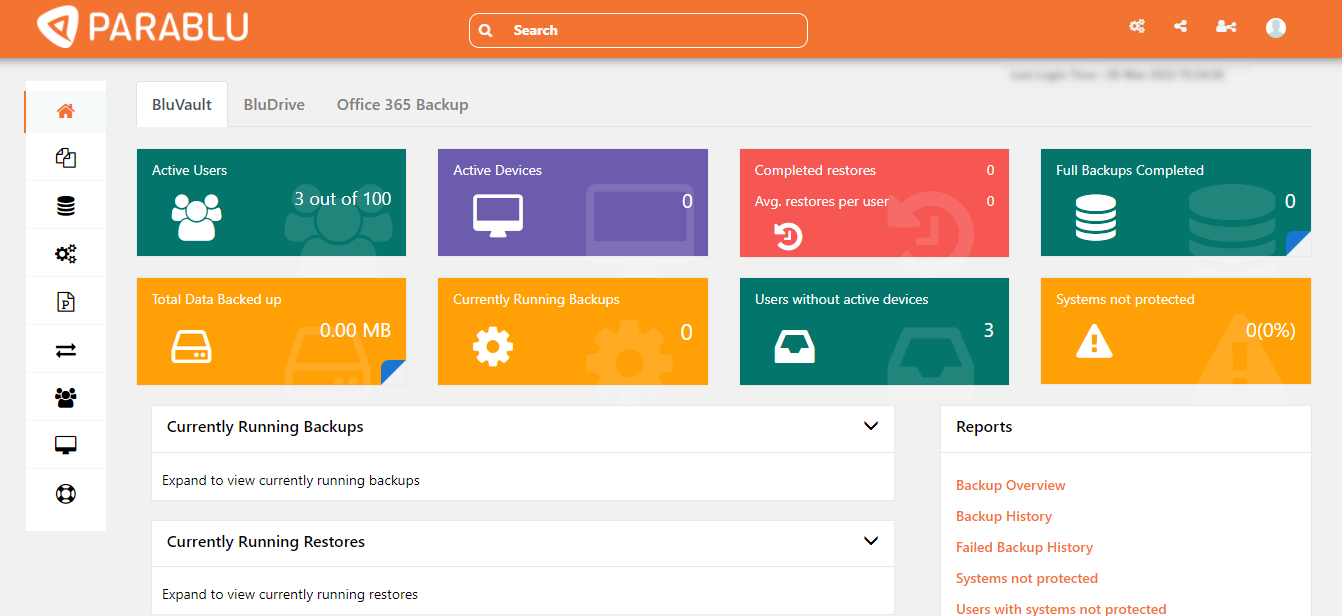
Task: Click the "Avg. restores per user" label
Action: 822,201
